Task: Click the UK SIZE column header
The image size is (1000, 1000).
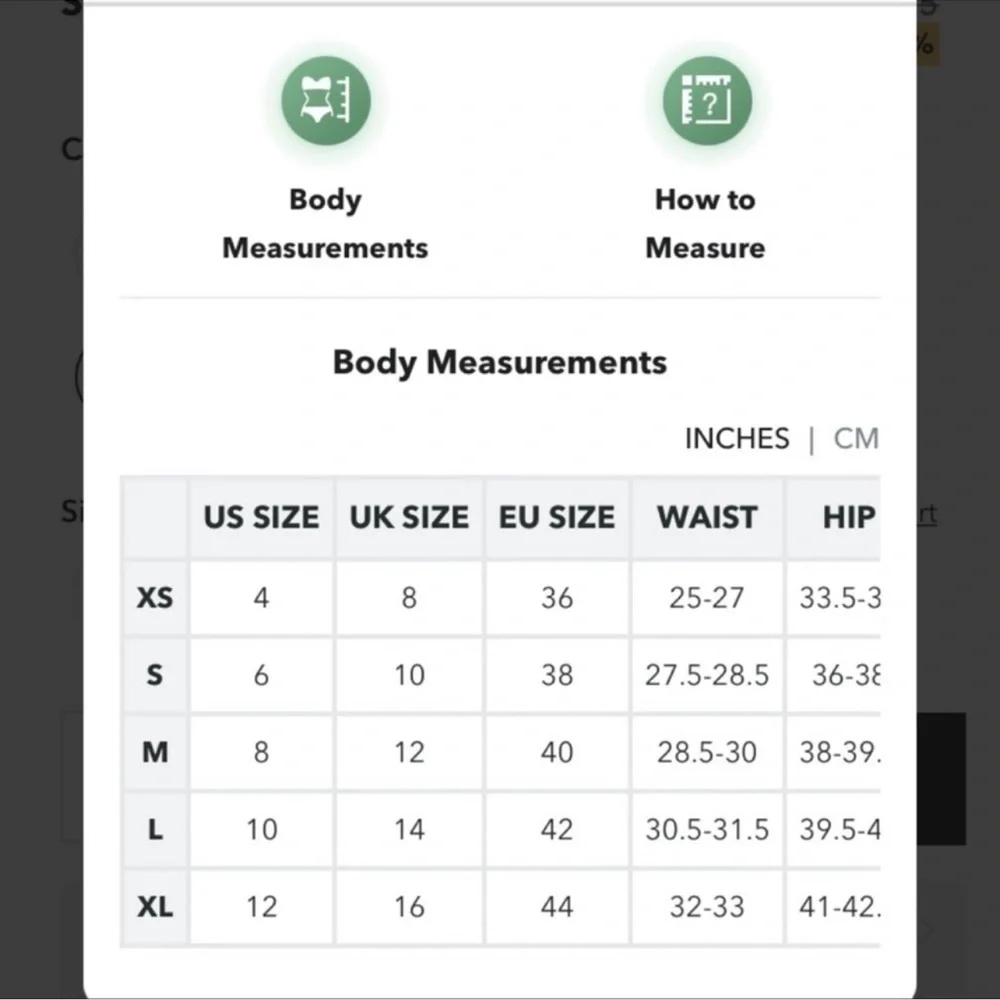Action: click(x=409, y=517)
